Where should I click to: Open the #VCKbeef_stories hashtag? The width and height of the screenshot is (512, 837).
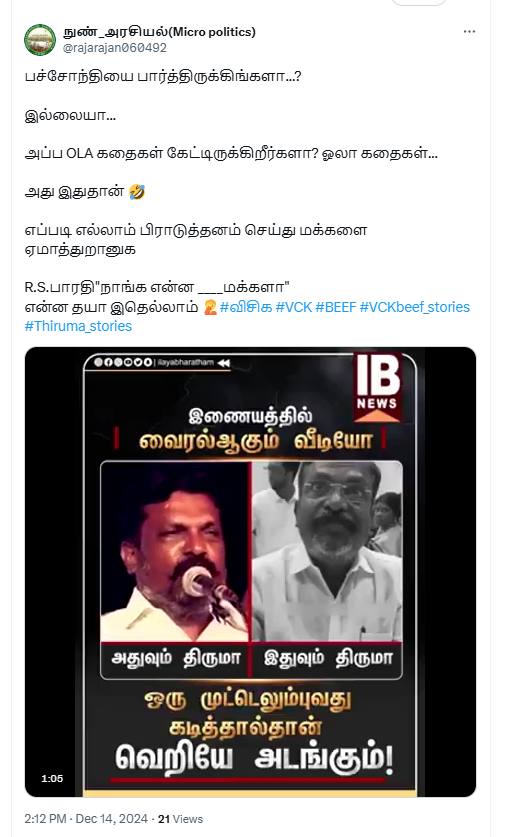point(415,307)
